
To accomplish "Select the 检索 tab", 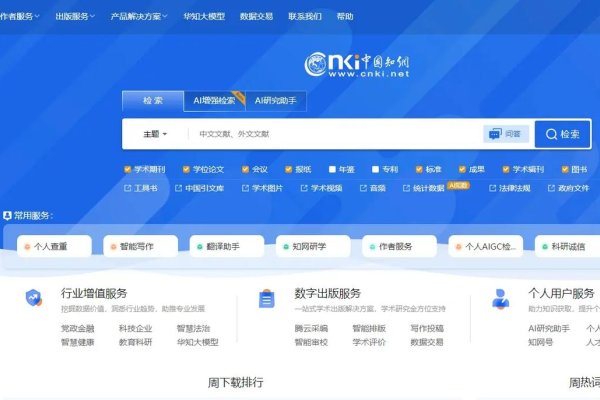I will coord(153,101).
